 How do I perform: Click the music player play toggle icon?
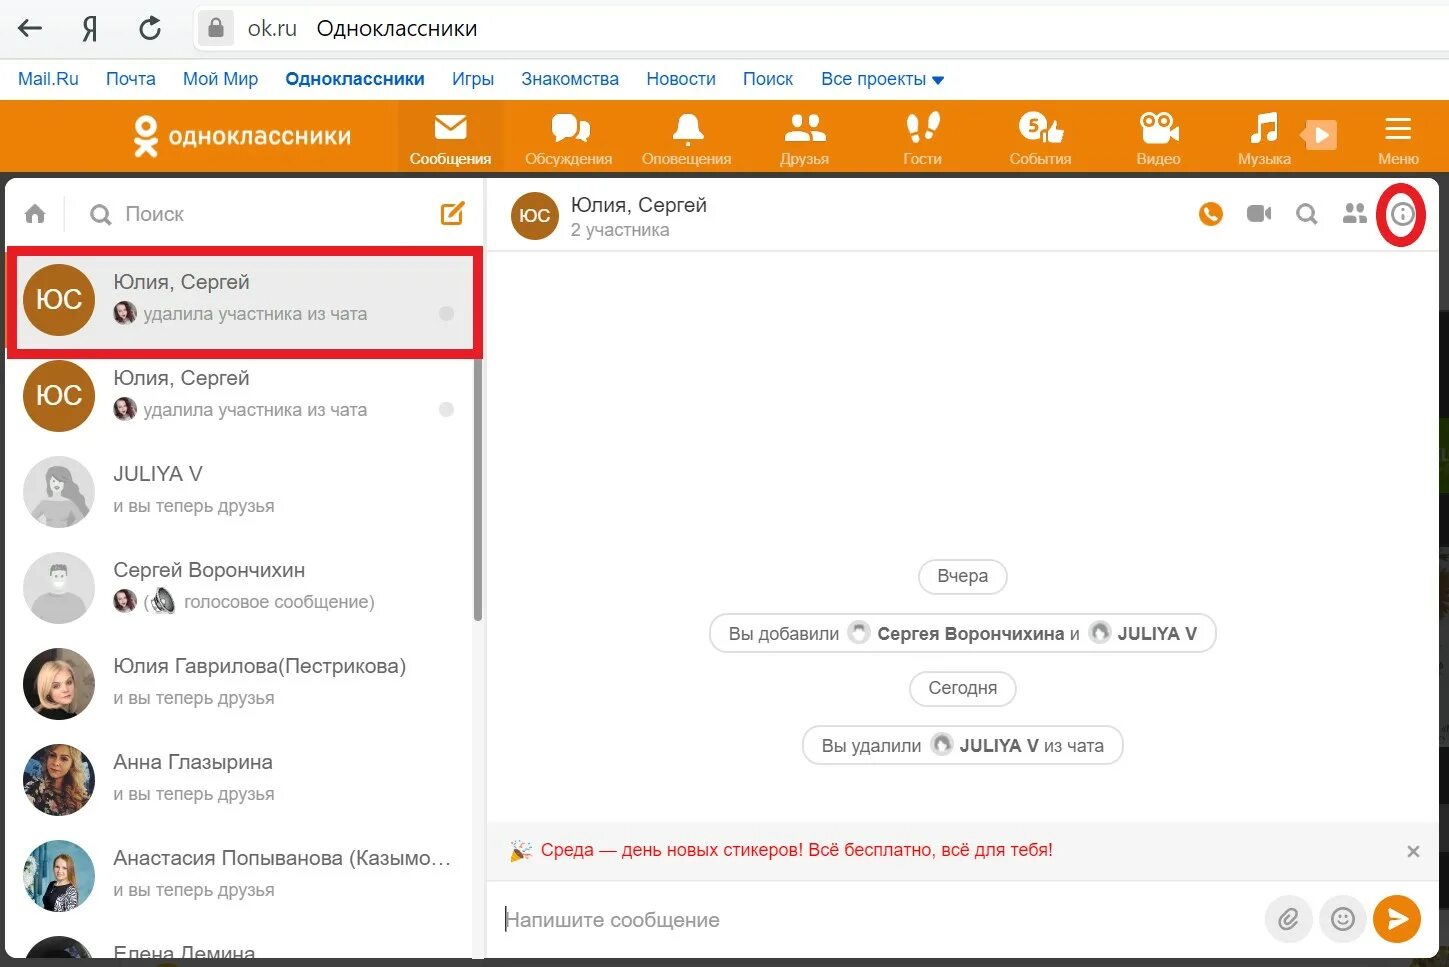[1320, 134]
